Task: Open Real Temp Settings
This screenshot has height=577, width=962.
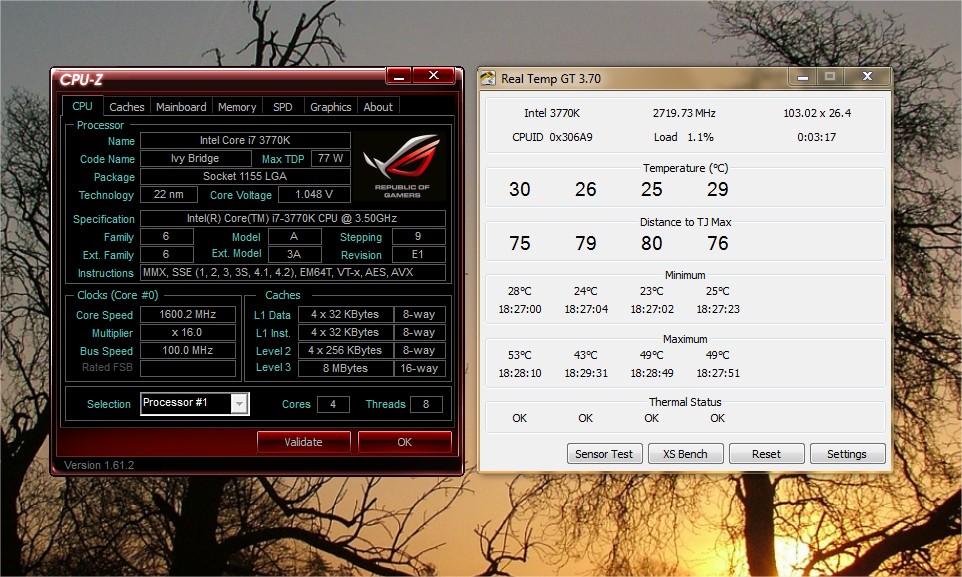Action: [847, 454]
